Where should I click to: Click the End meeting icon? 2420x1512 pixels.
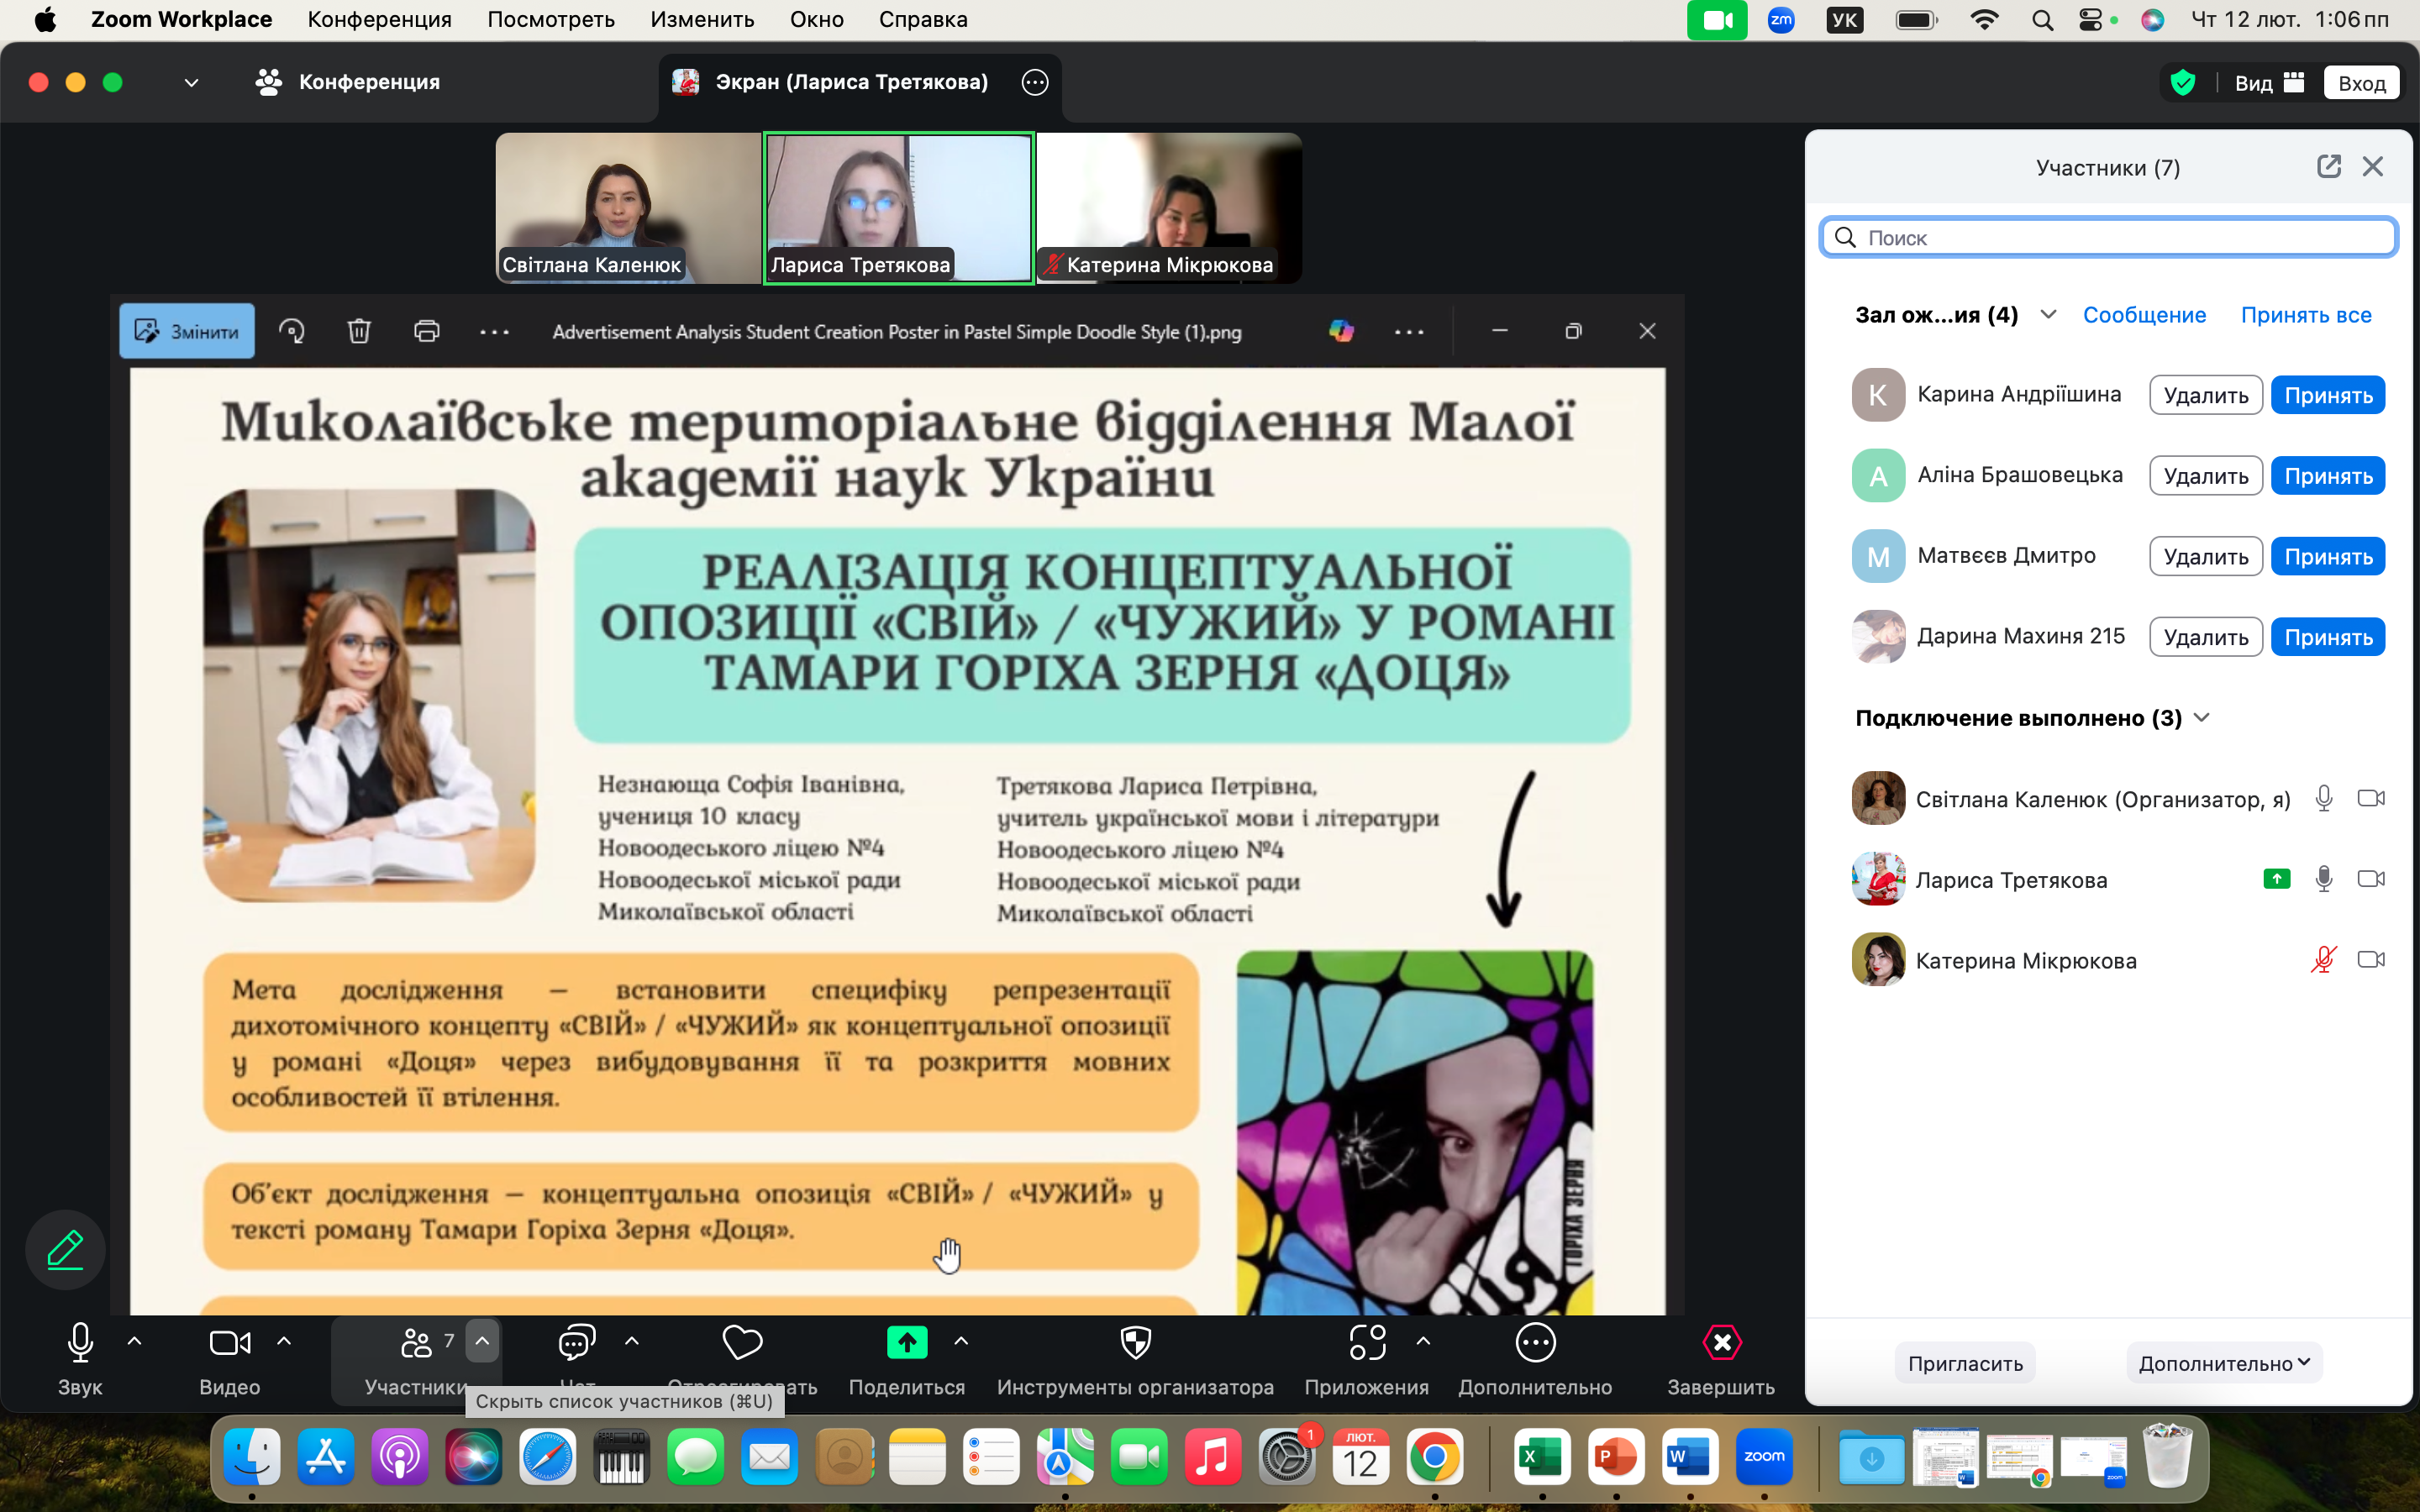coord(1721,1342)
